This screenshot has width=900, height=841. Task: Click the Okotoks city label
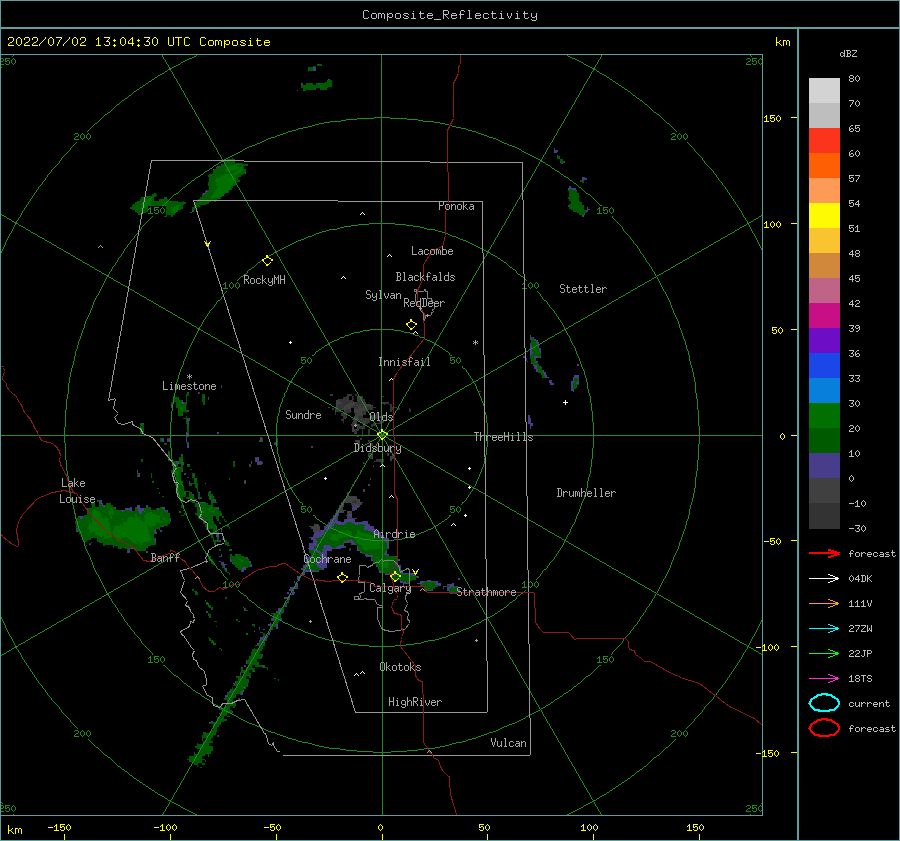click(x=400, y=667)
